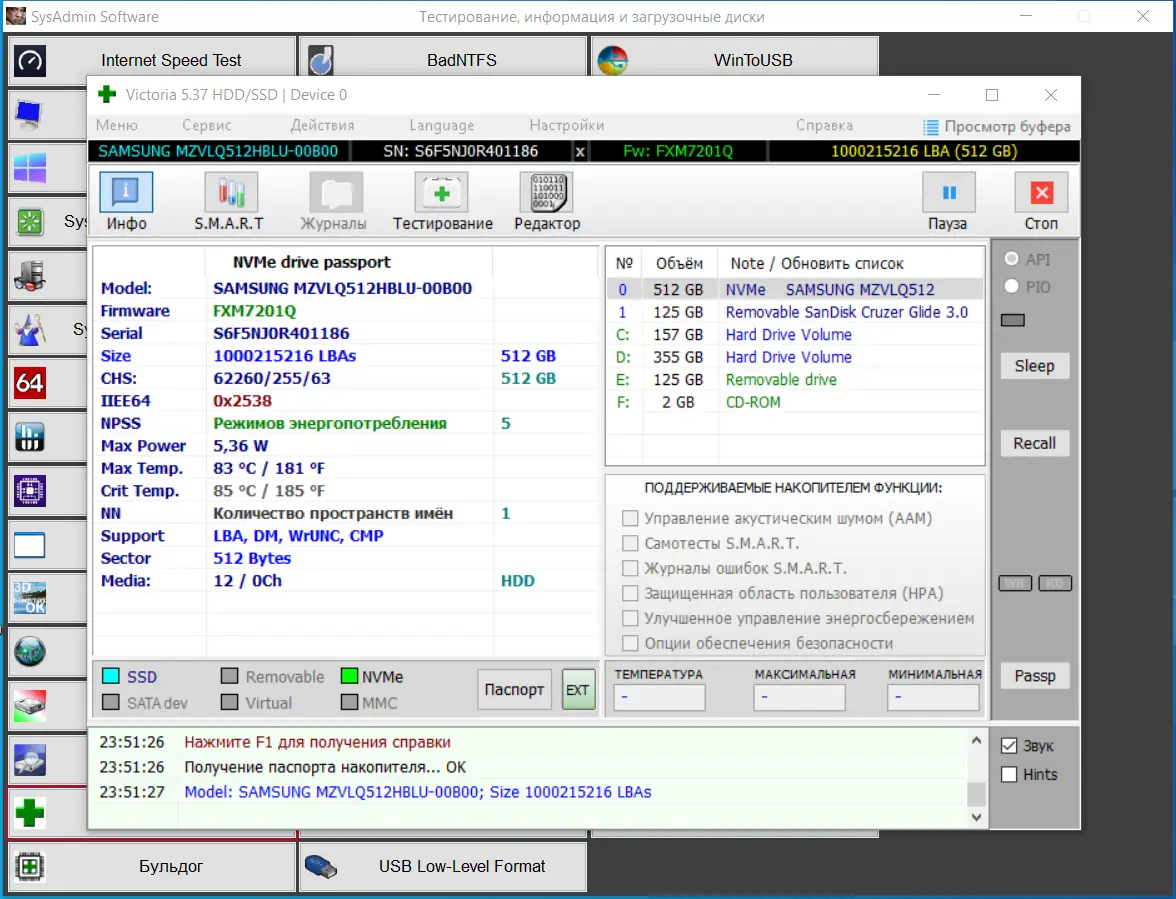
Task: Click the green EXT button
Action: point(578,689)
